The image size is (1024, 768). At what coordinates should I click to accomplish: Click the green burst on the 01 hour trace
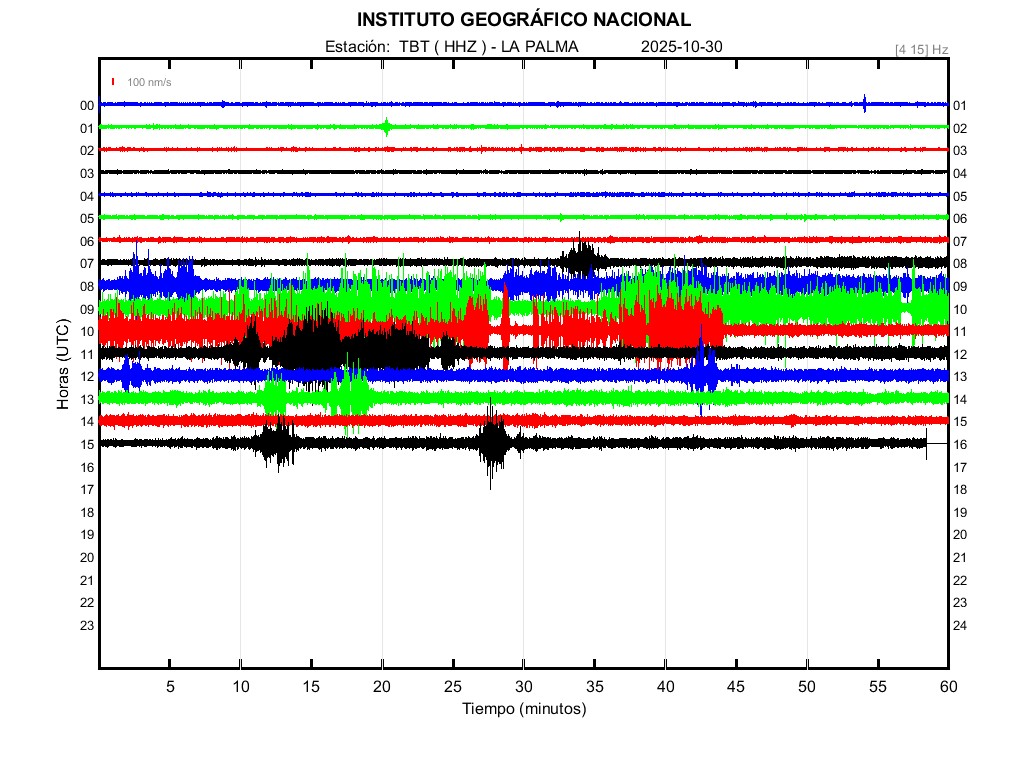pyautogui.click(x=386, y=126)
